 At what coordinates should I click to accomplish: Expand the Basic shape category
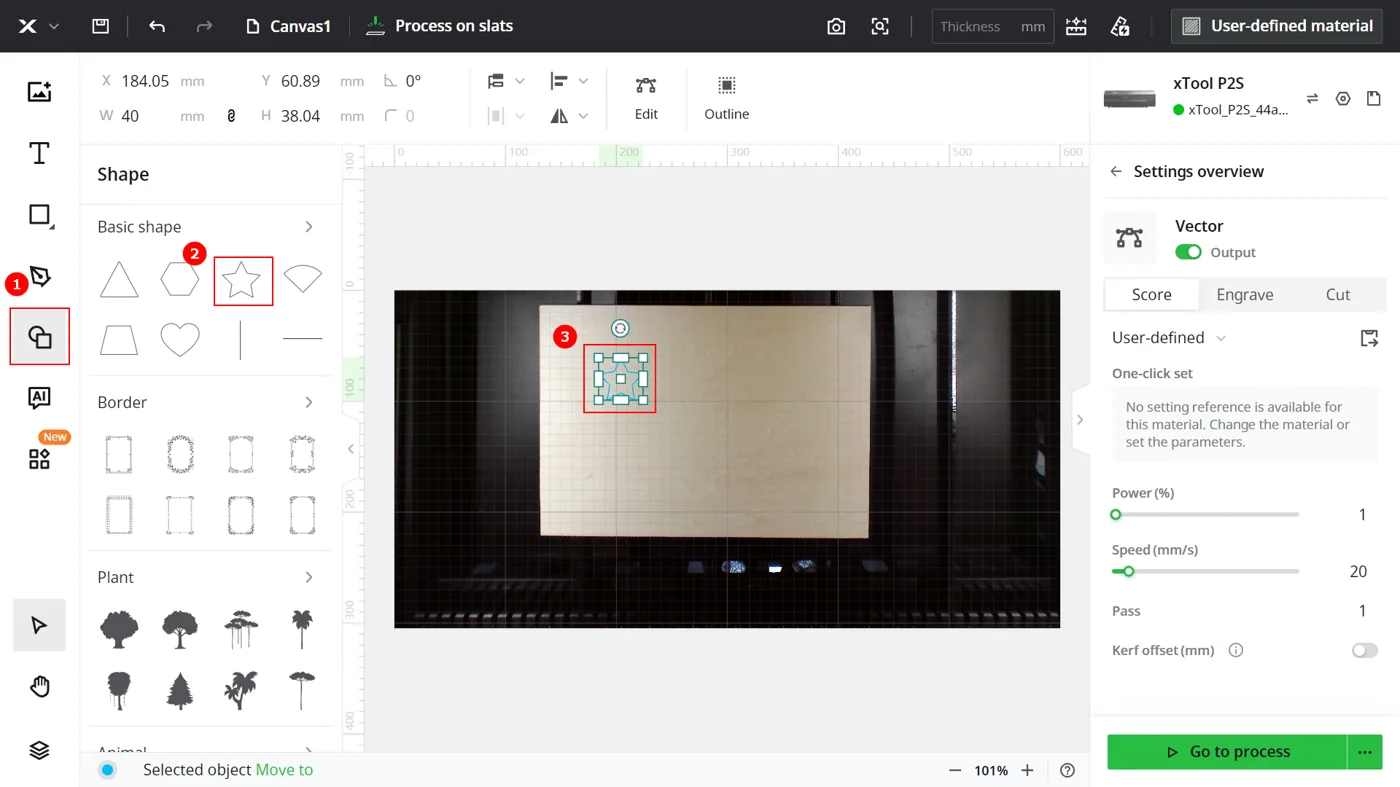(309, 227)
